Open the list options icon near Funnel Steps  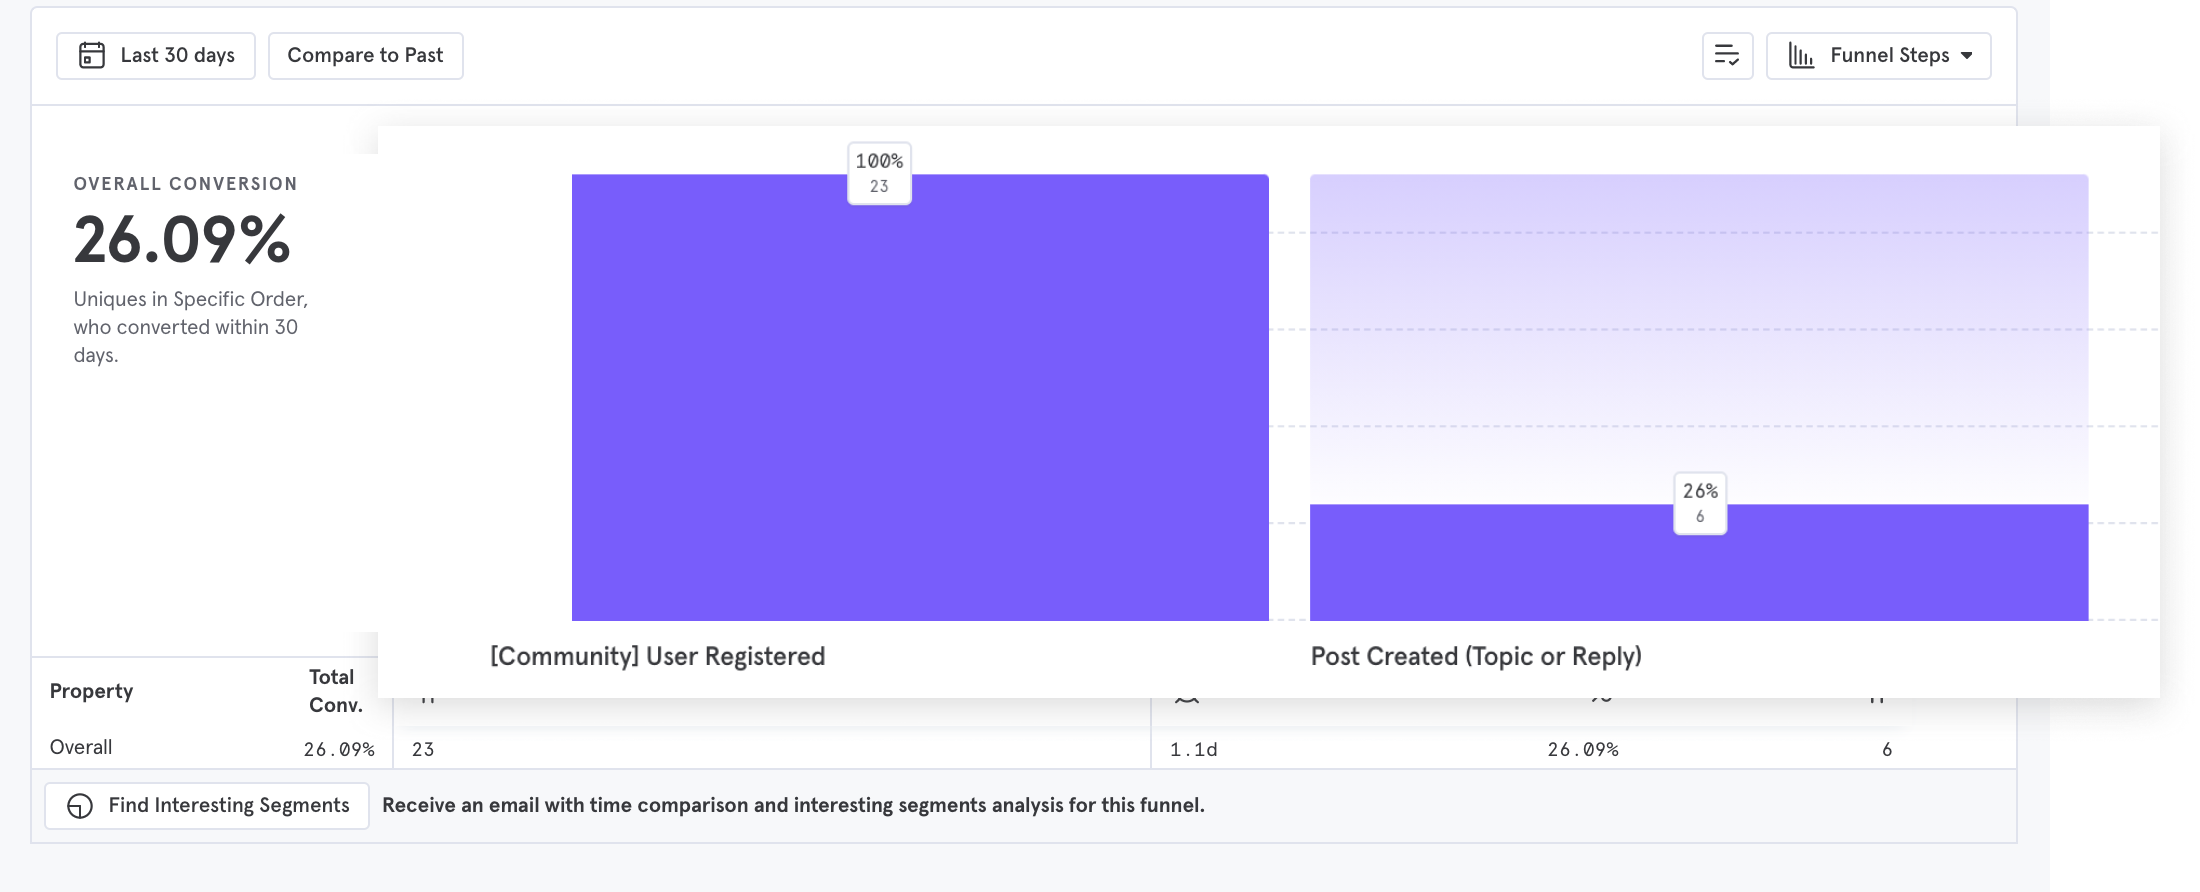(1727, 56)
